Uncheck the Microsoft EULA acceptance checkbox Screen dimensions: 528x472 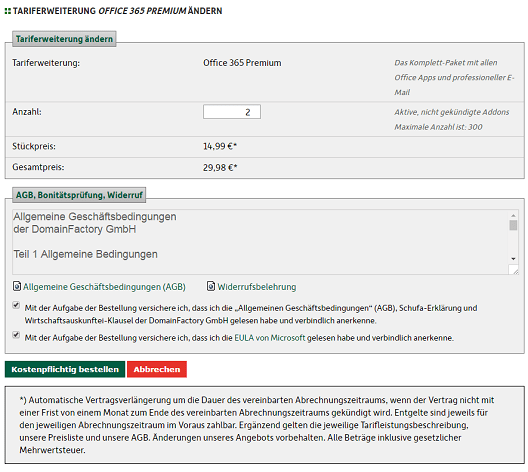tap(16, 335)
